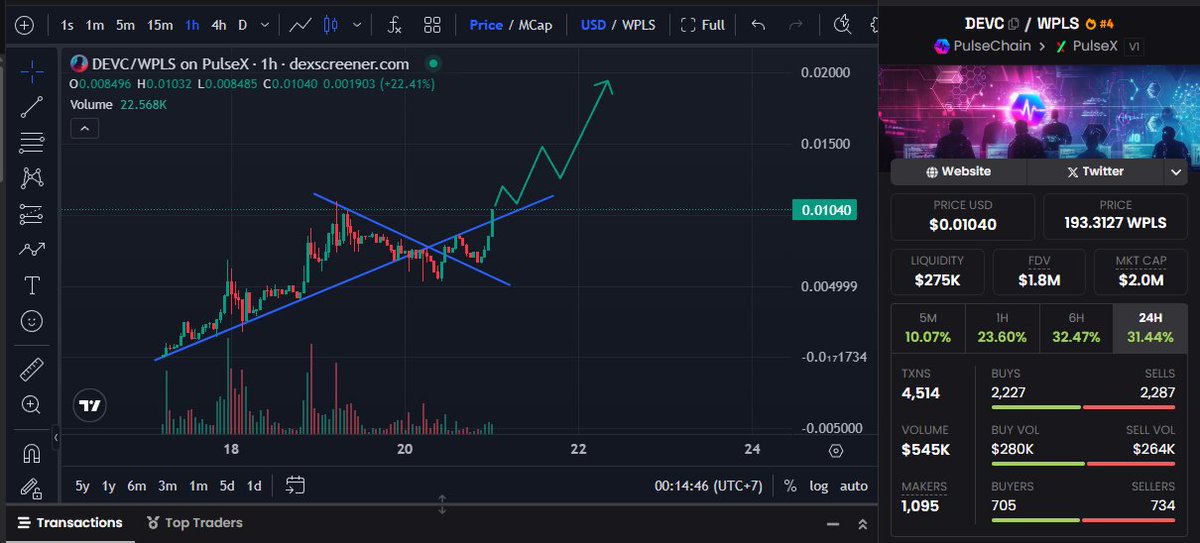Image resolution: width=1200 pixels, height=543 pixels.
Task: Select the ruler measure tool
Action: point(31,370)
